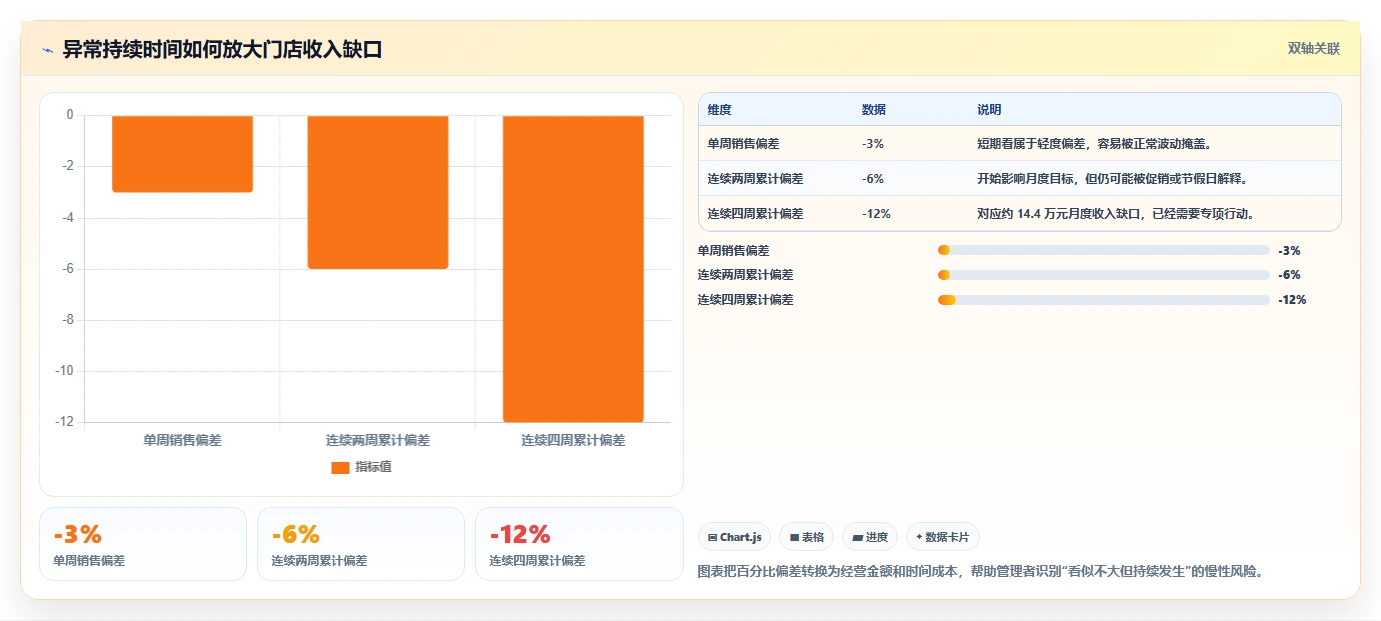The image size is (1381, 621).
Task: Toggle the 指标值 legend swatch
Action: pos(340,467)
